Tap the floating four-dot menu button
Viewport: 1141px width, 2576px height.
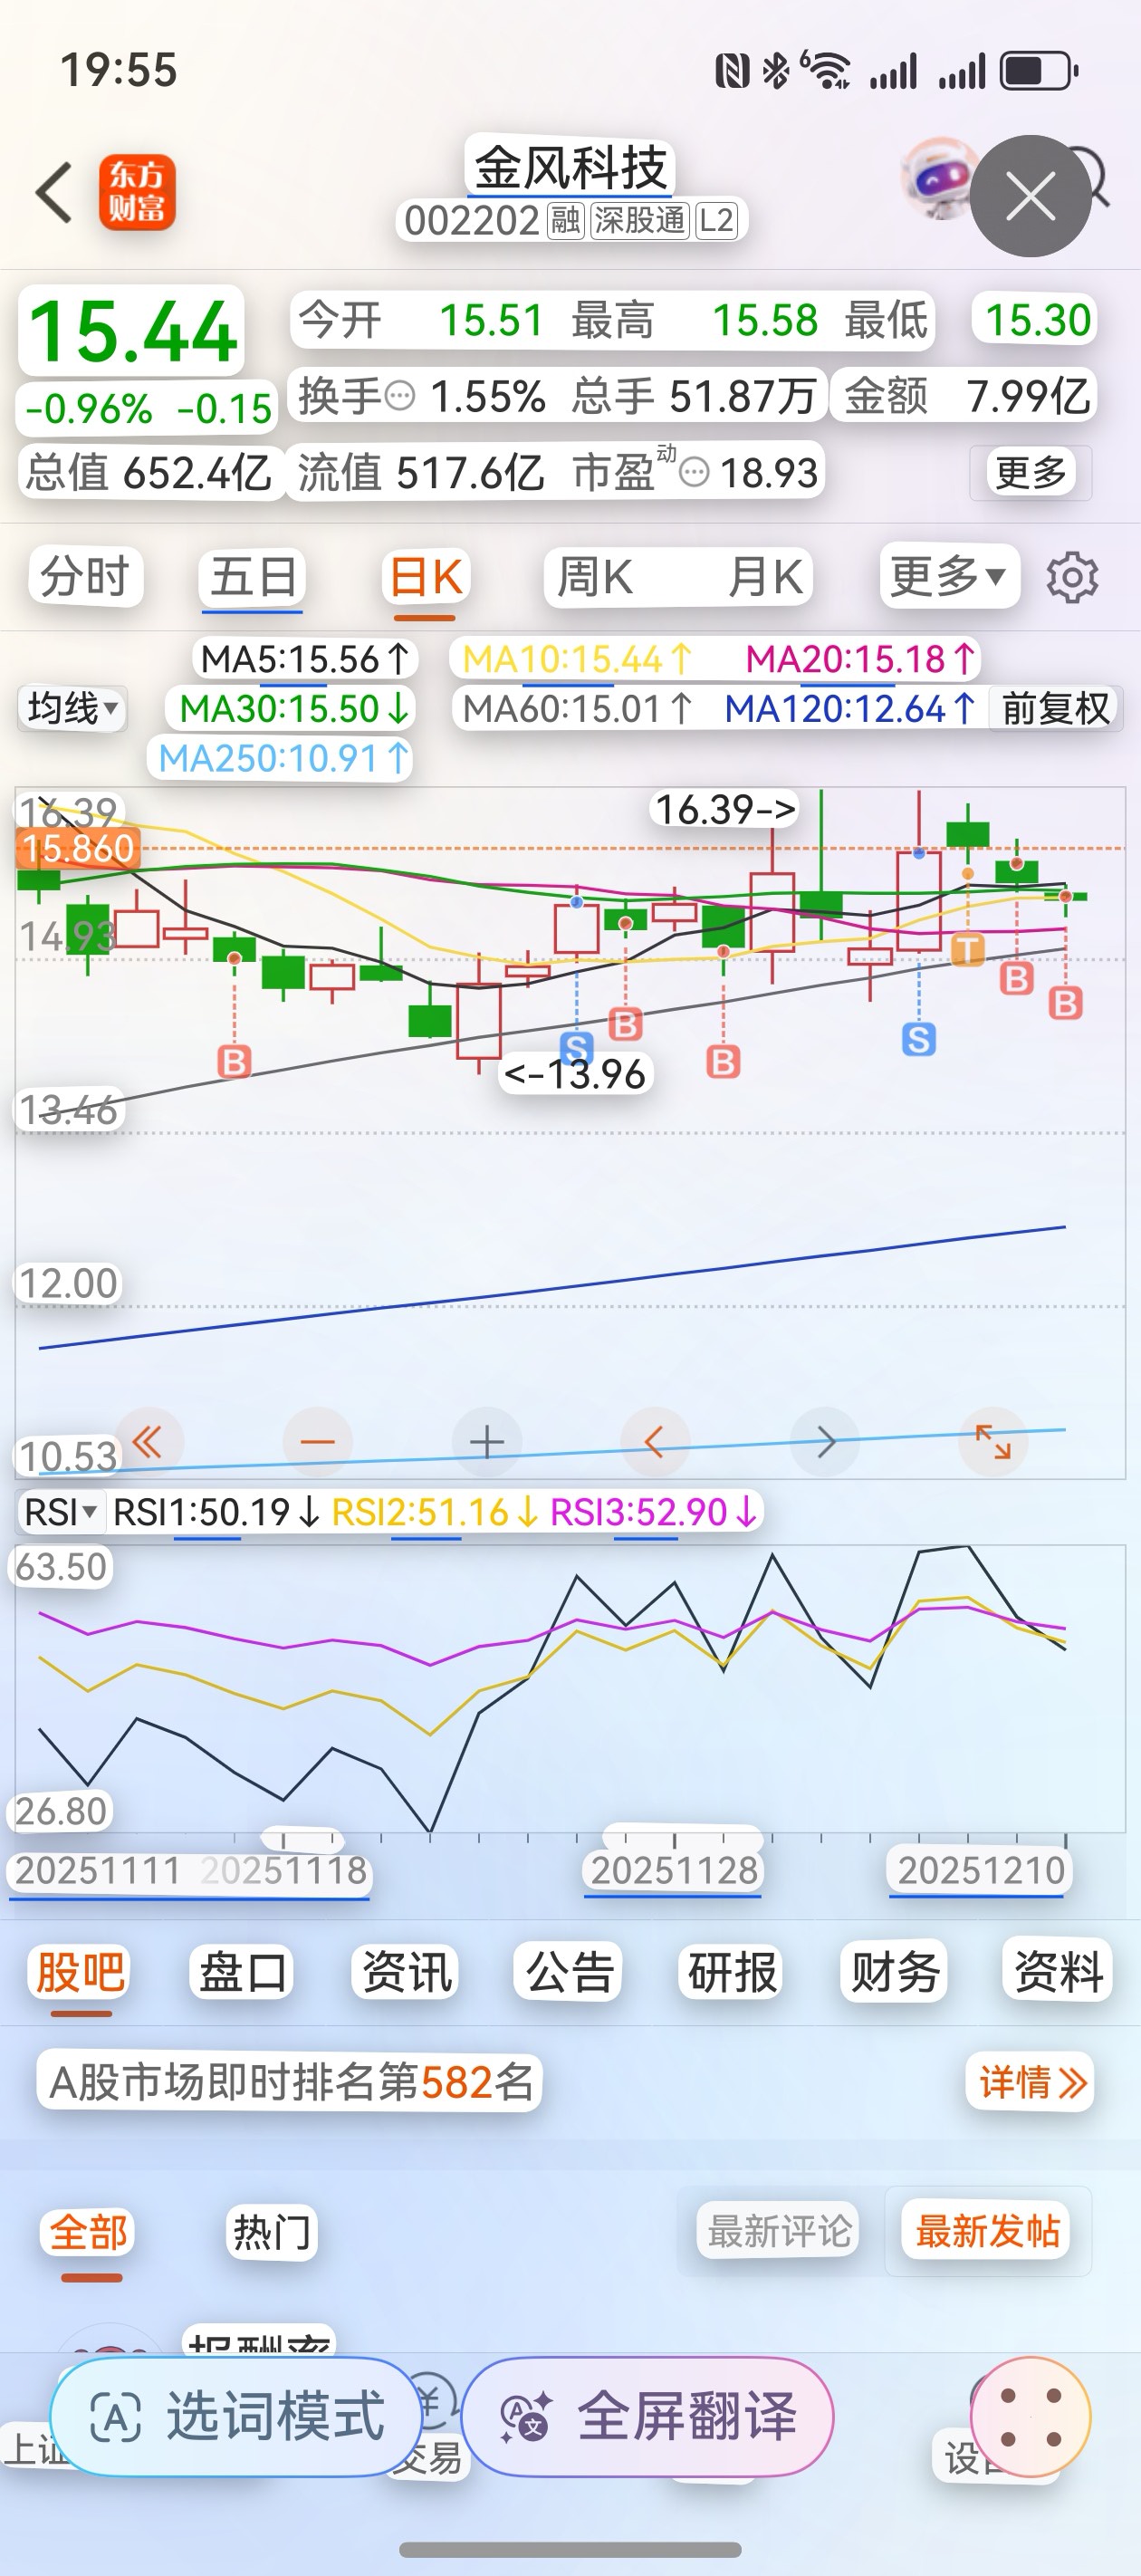pyautogui.click(x=1031, y=2417)
